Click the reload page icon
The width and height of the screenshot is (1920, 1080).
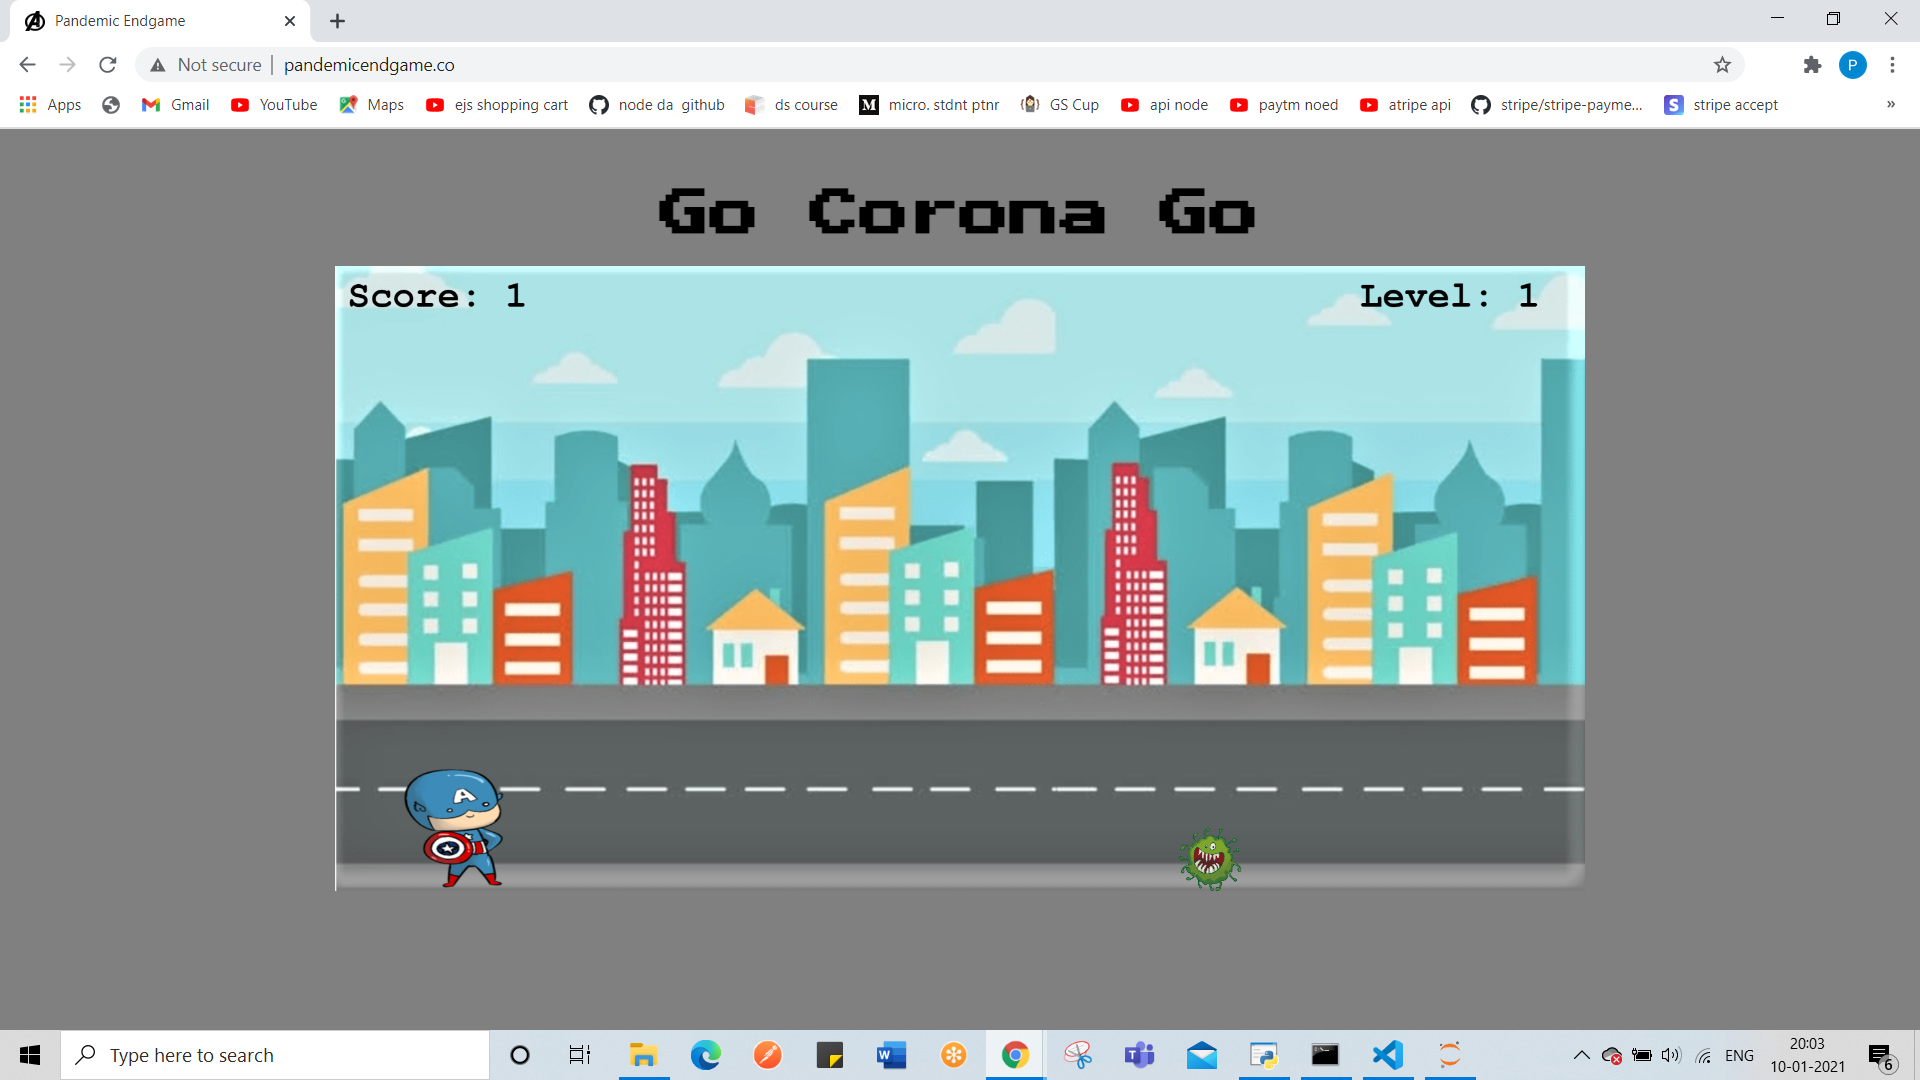click(108, 65)
